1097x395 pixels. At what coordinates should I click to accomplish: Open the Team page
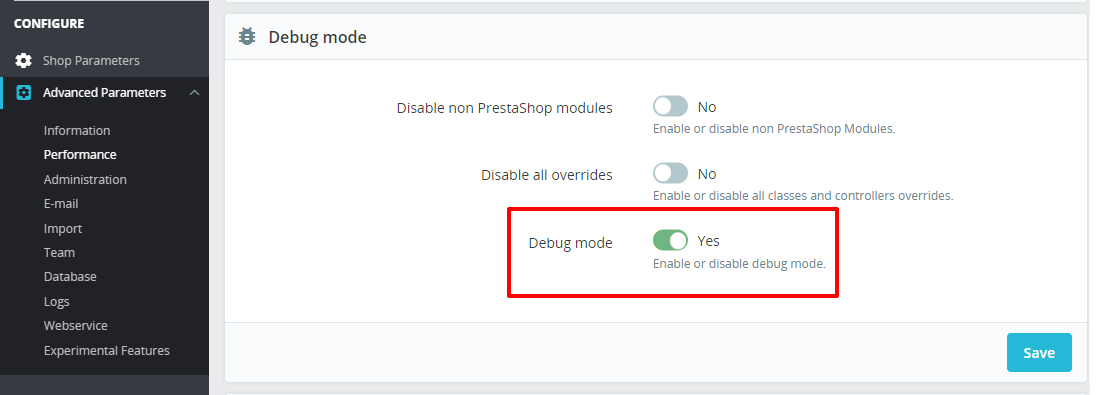(59, 252)
